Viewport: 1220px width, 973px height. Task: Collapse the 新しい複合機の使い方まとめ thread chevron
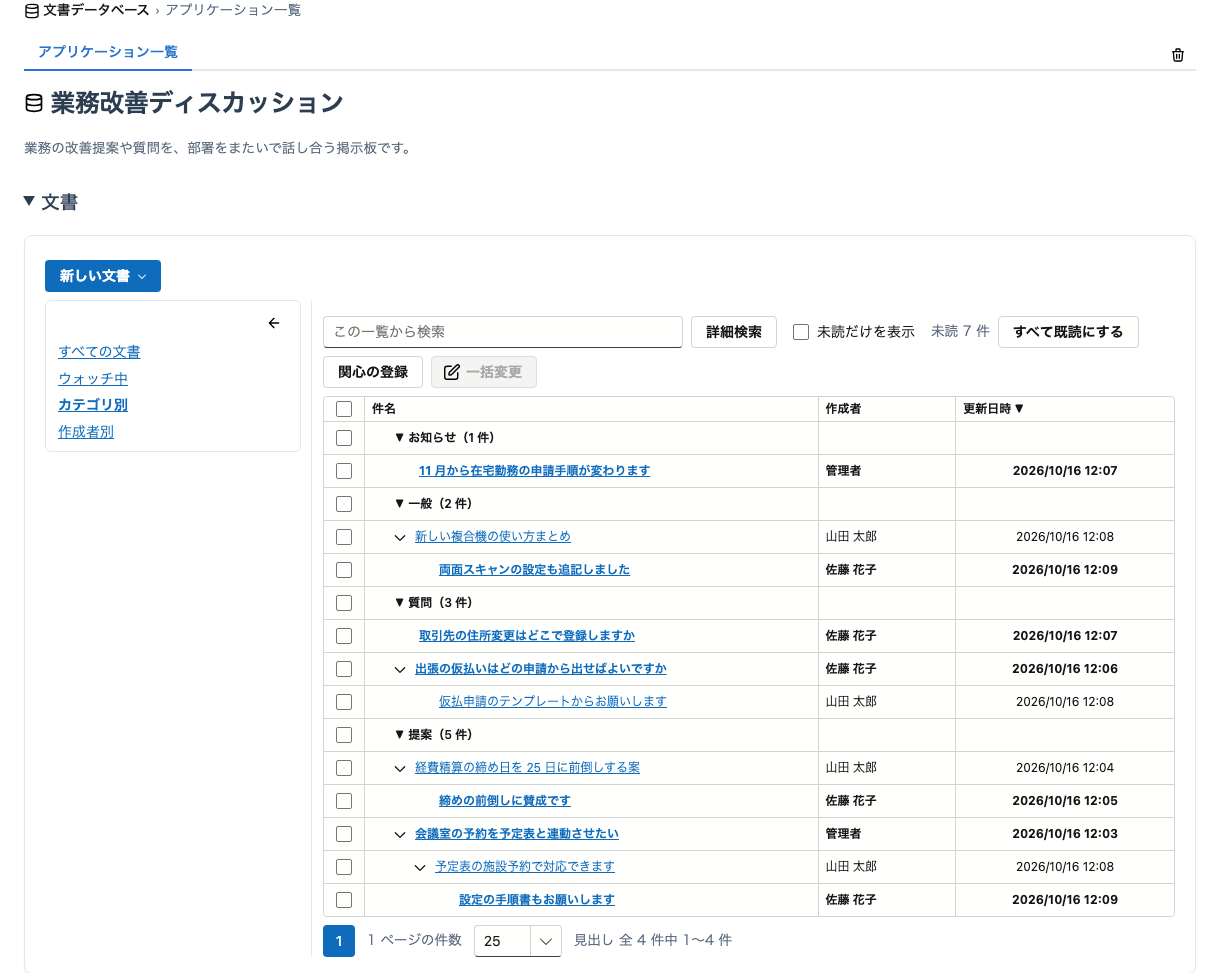pyautogui.click(x=401, y=537)
